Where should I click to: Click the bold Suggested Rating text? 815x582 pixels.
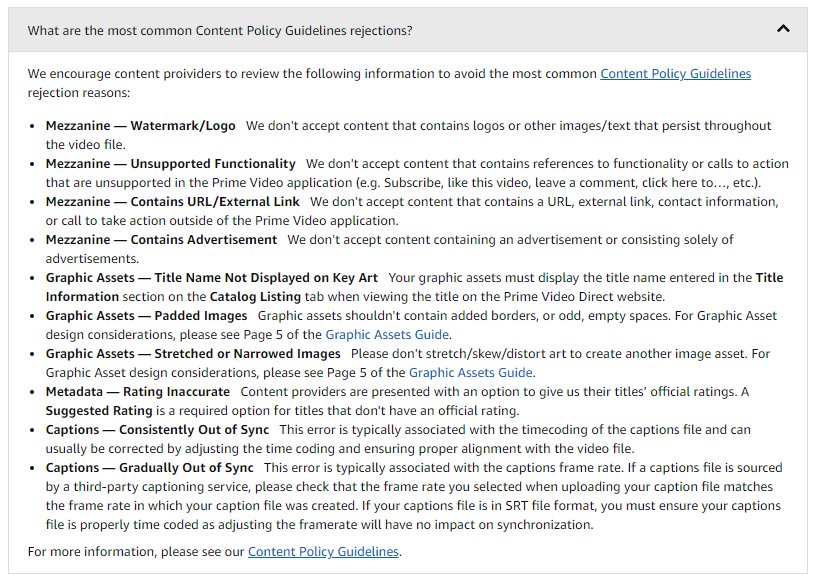point(99,411)
